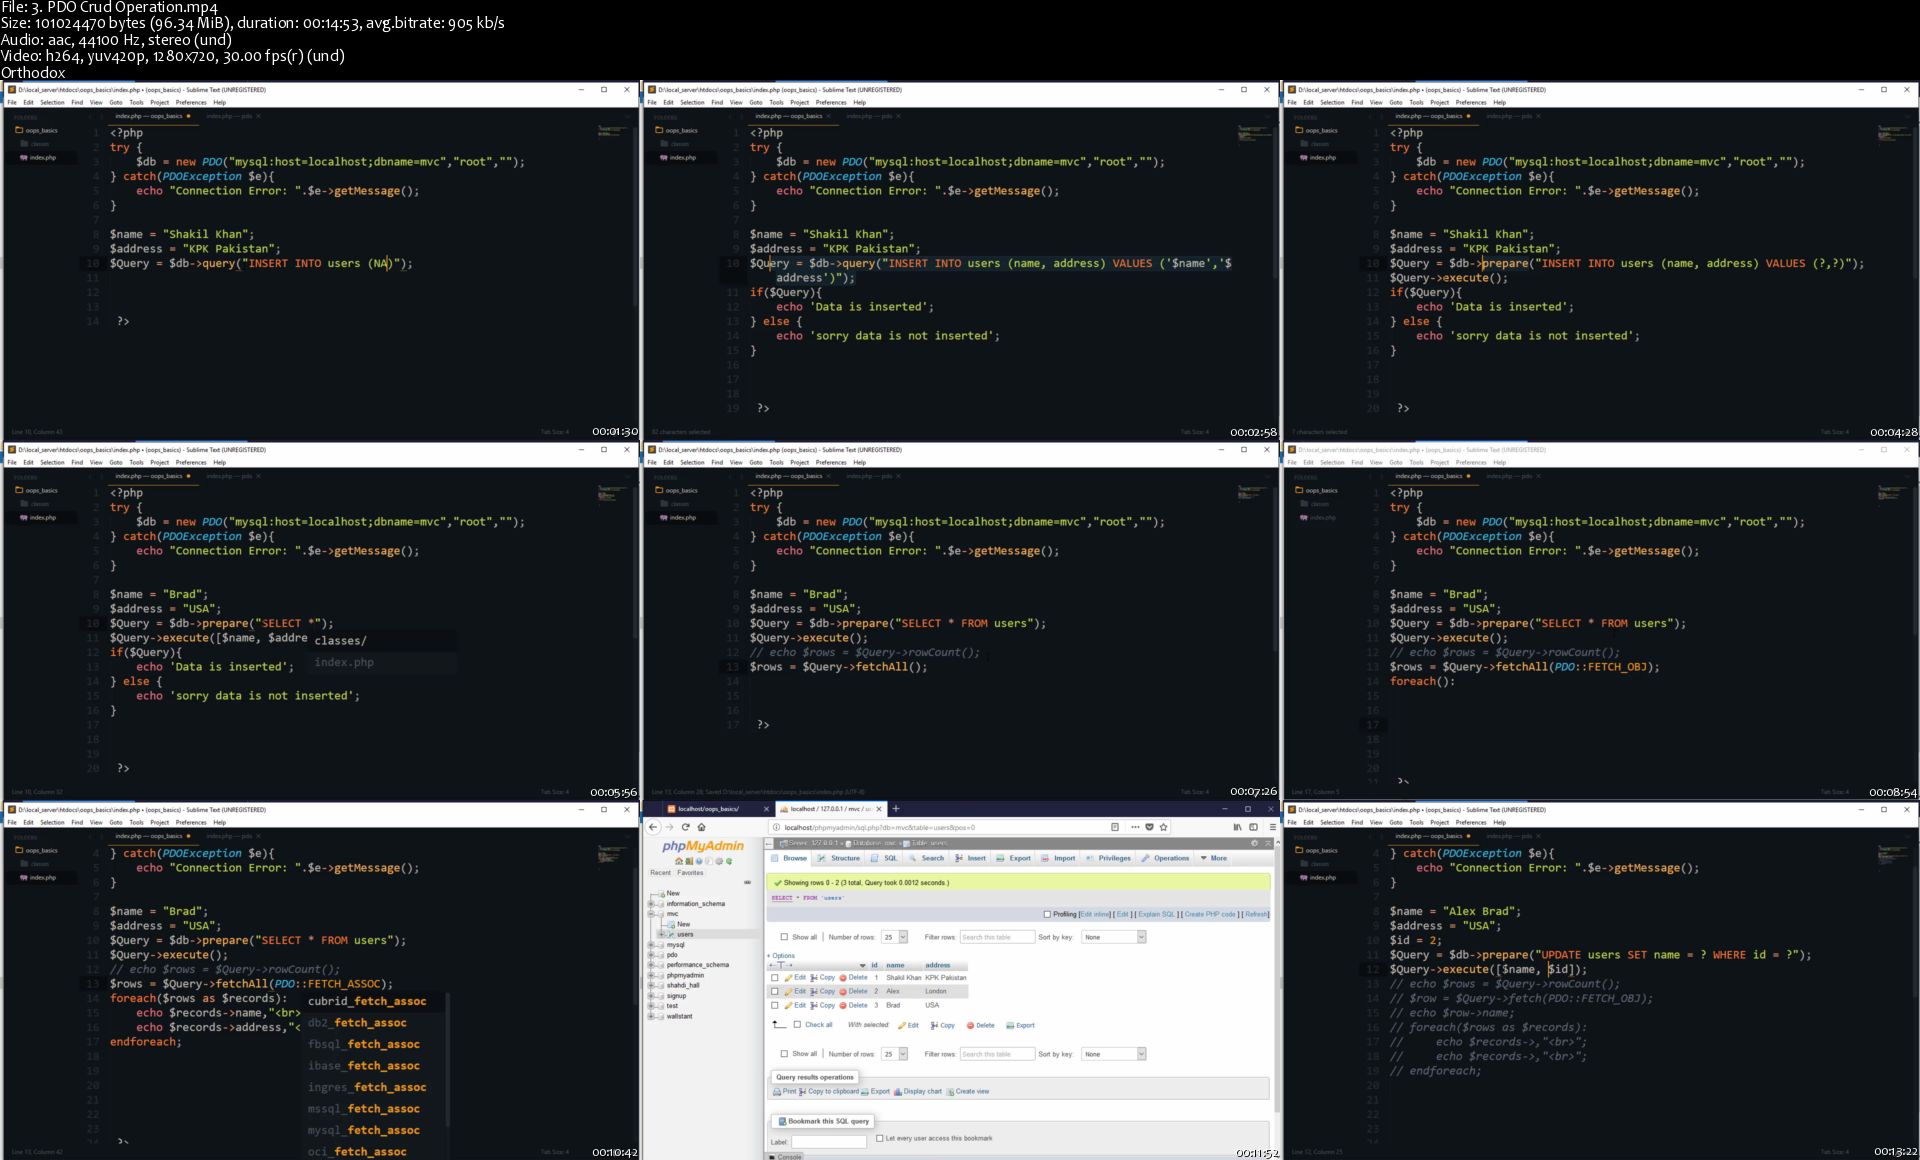Open Preferences menu in the 00:01:30 Sublime frame
1920x1160 pixels.
coord(191,102)
